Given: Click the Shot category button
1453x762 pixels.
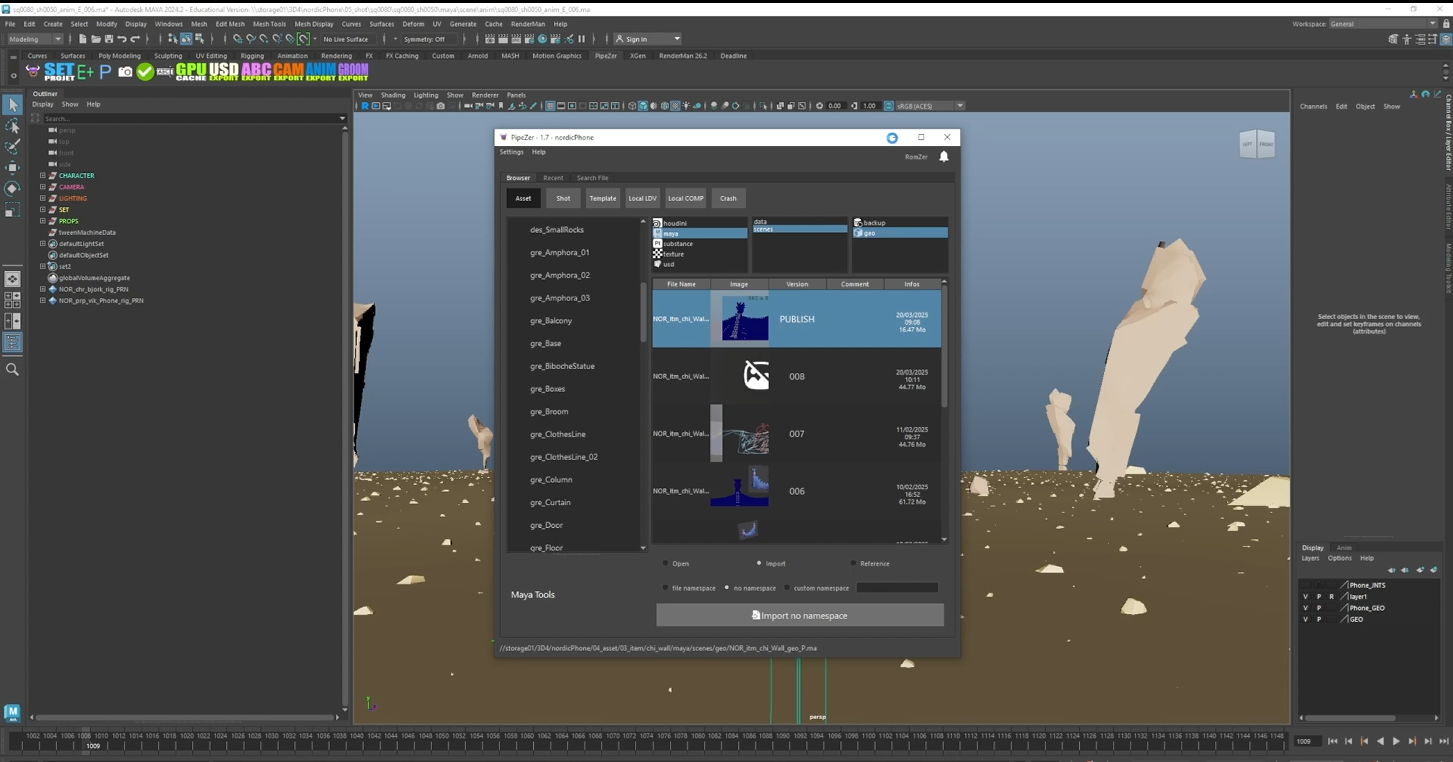Looking at the screenshot, I should [563, 198].
